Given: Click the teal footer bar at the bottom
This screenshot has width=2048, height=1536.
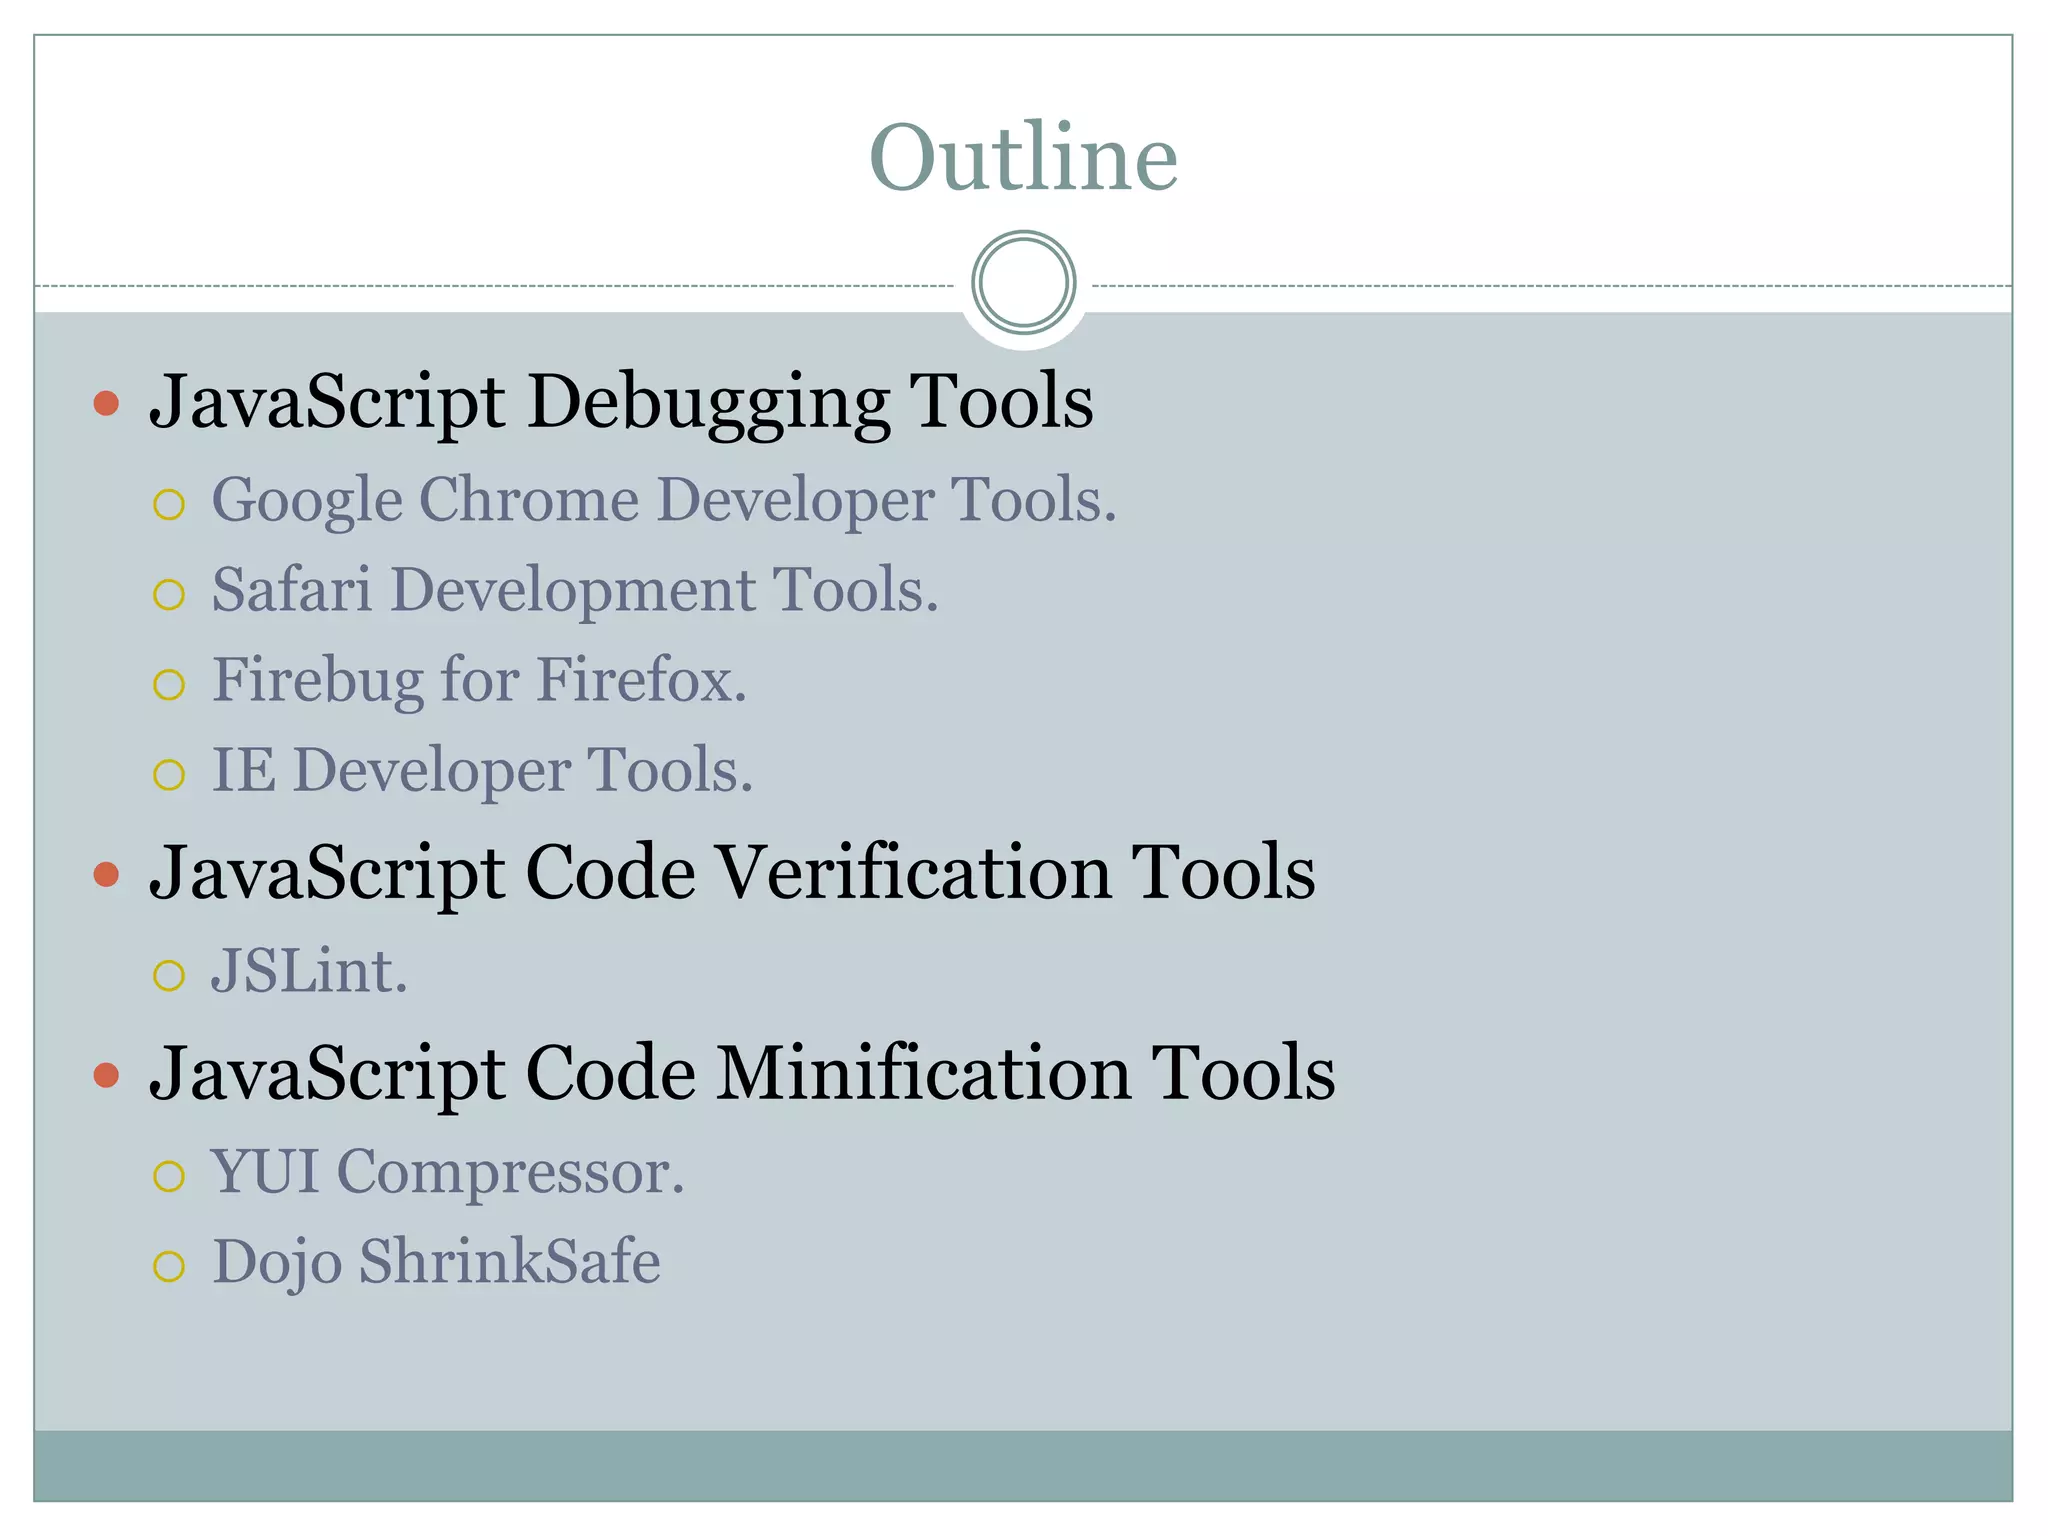Looking at the screenshot, I should point(1023,1465).
